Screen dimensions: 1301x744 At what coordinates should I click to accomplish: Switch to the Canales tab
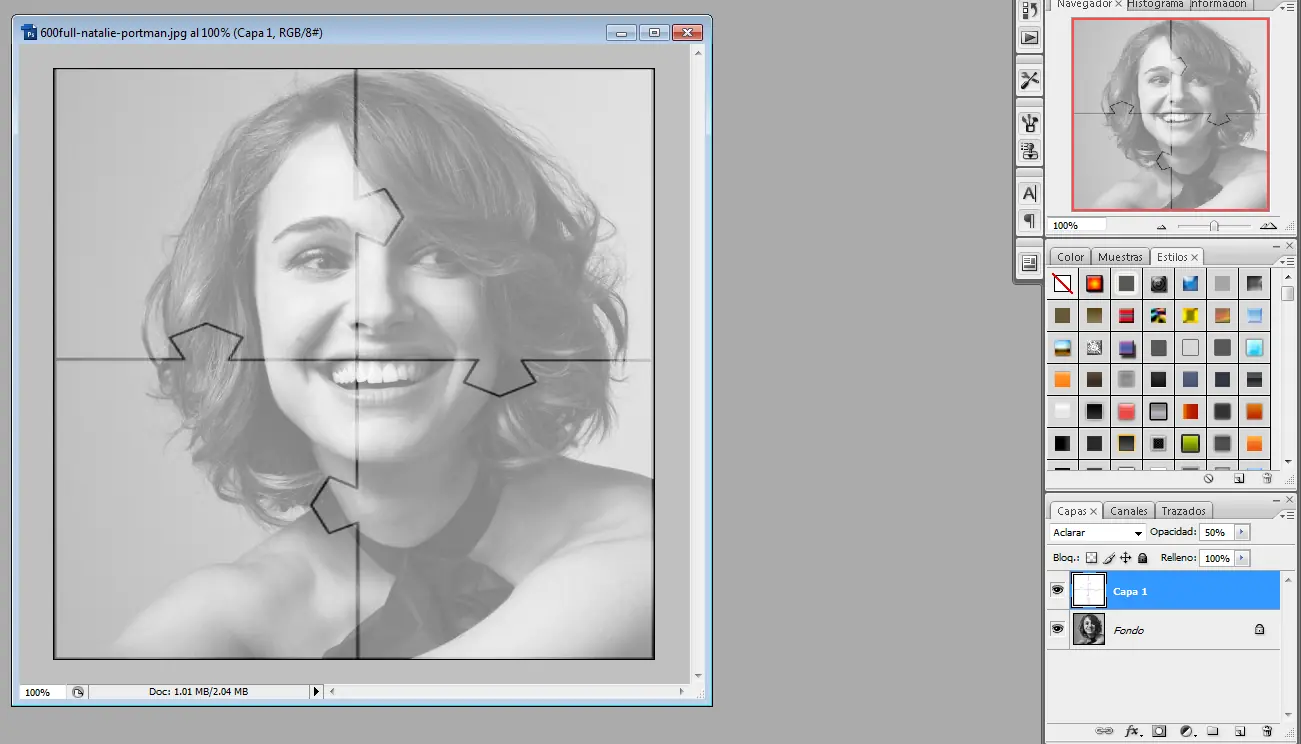pyautogui.click(x=1129, y=511)
